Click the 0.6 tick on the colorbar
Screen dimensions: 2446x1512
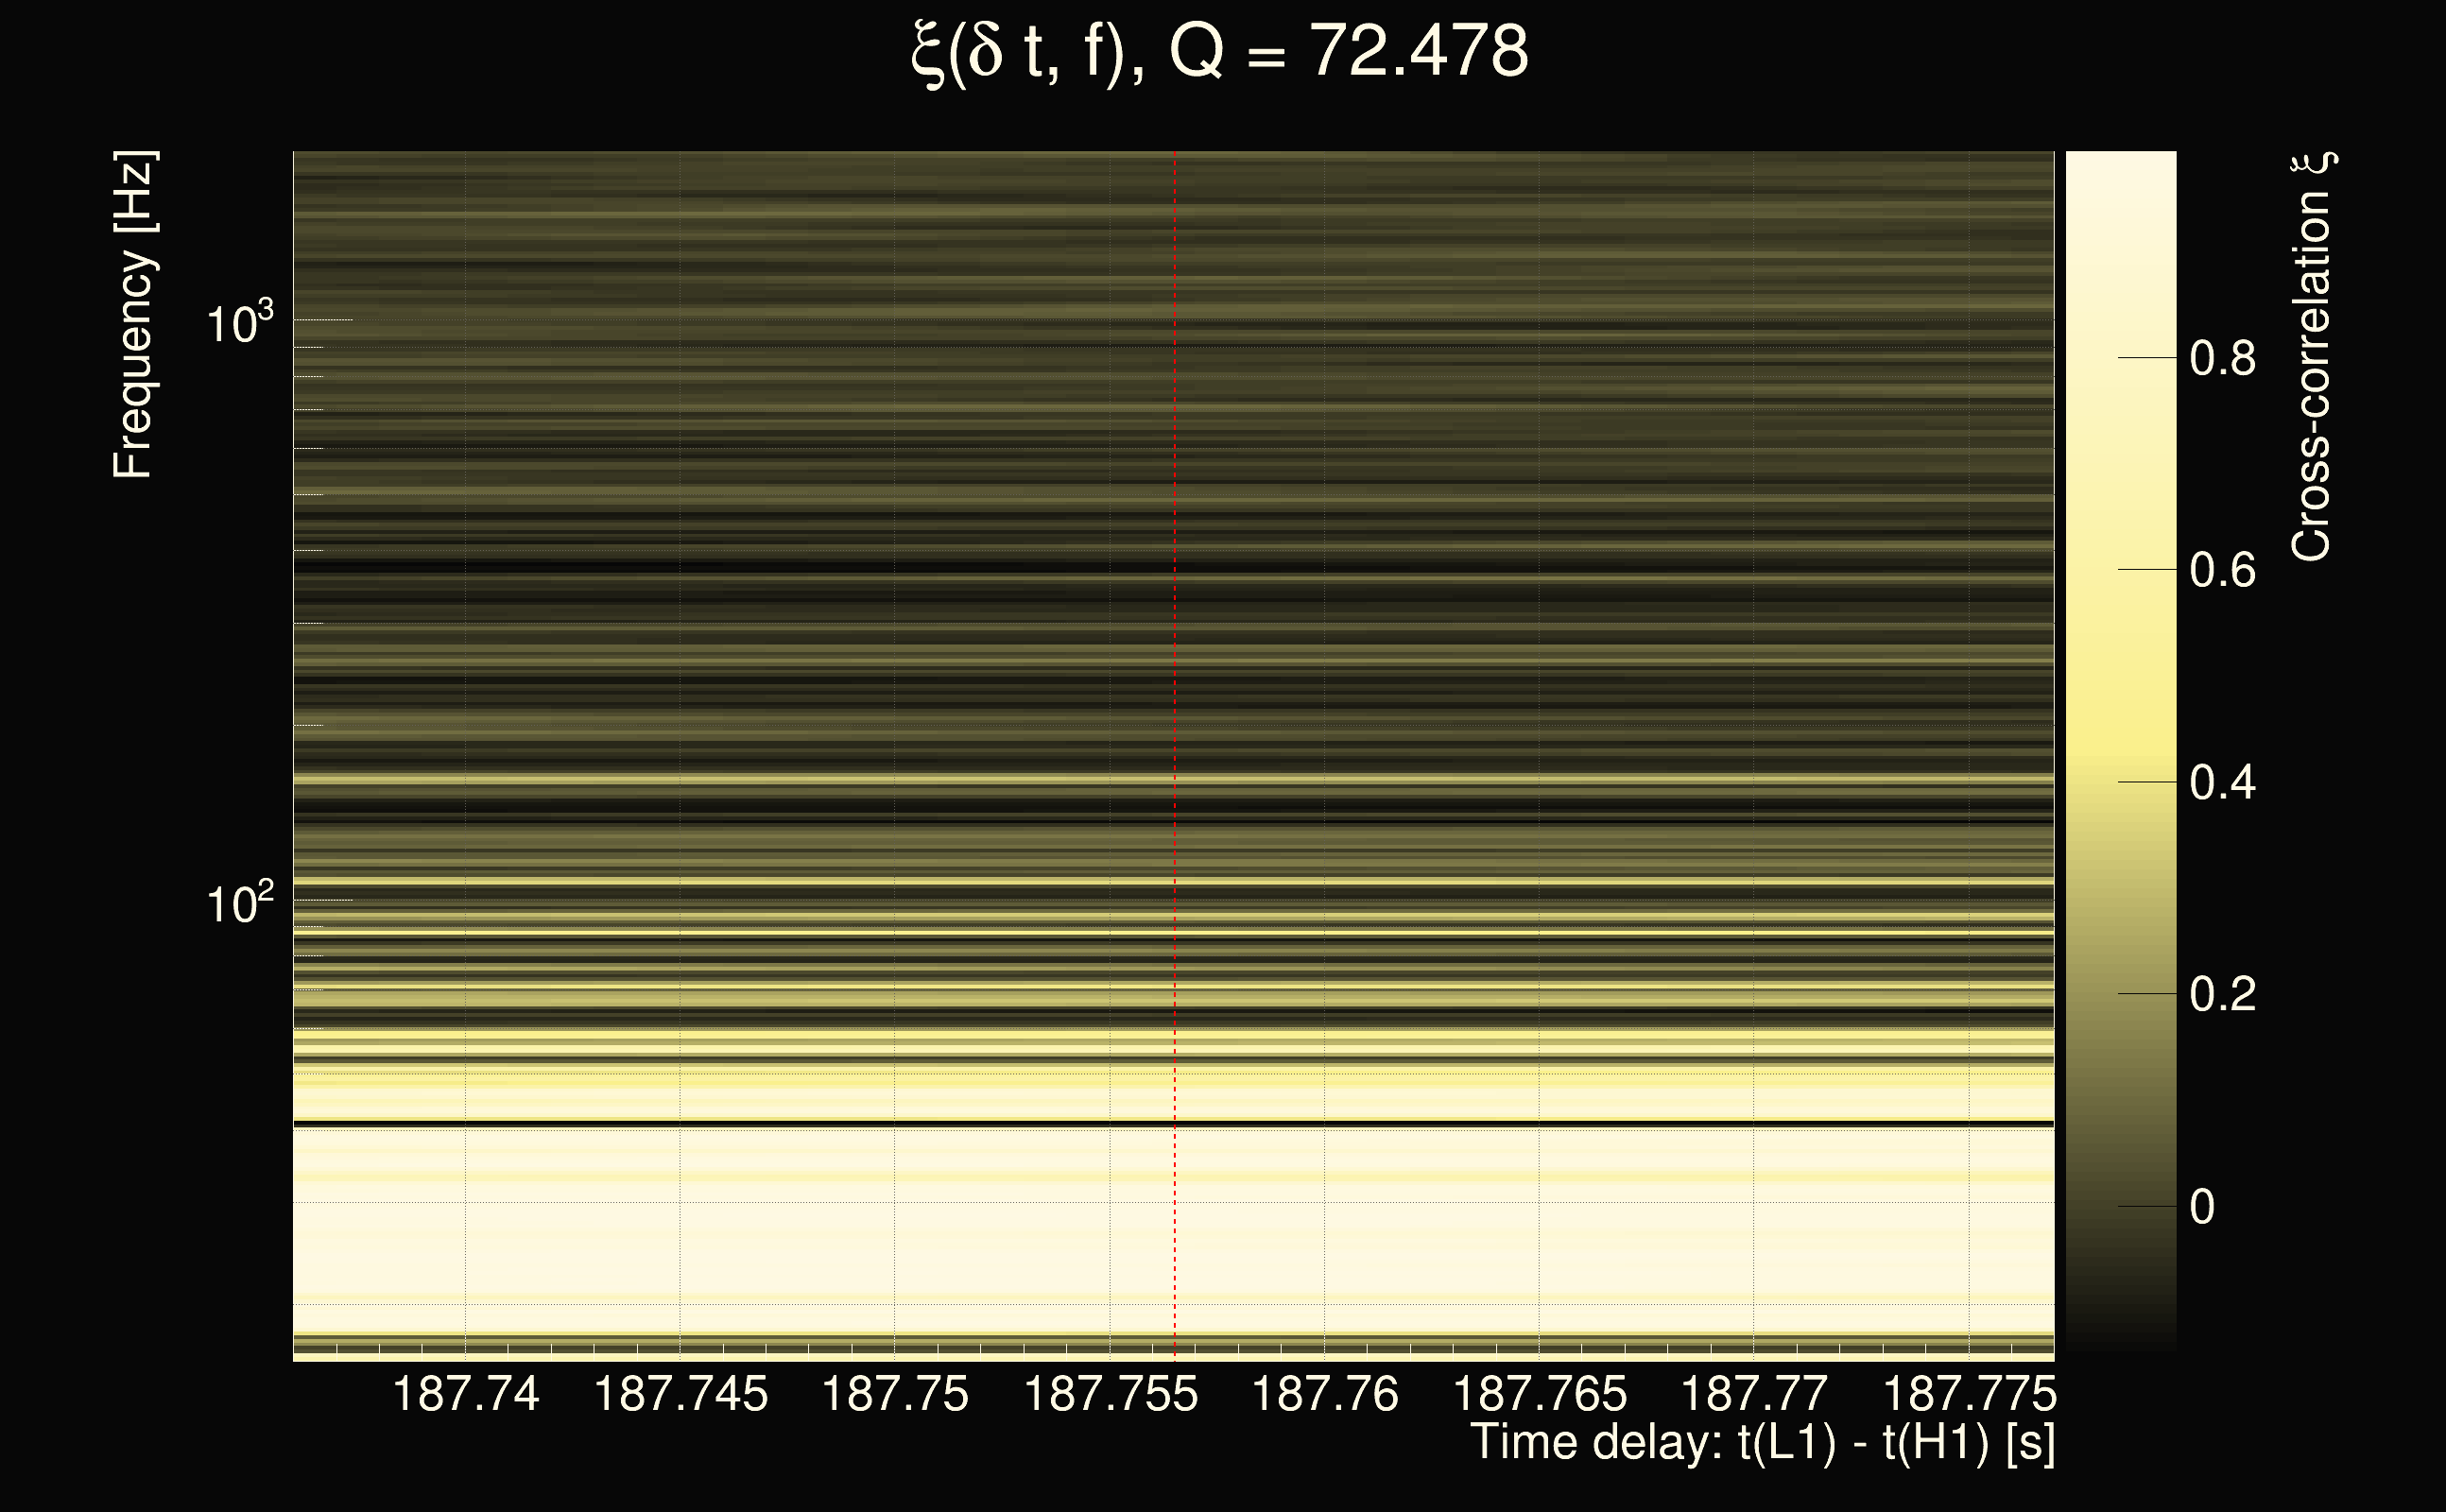tap(2222, 570)
